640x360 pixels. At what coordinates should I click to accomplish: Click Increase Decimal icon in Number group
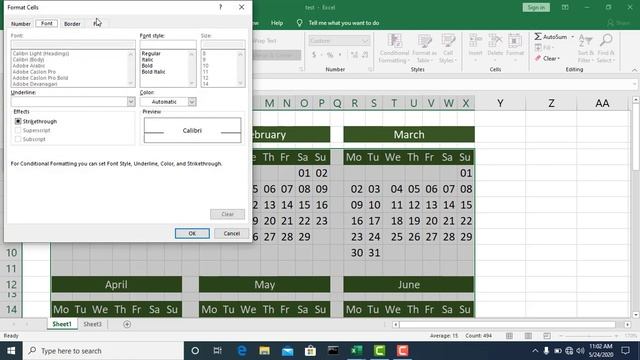(354, 55)
